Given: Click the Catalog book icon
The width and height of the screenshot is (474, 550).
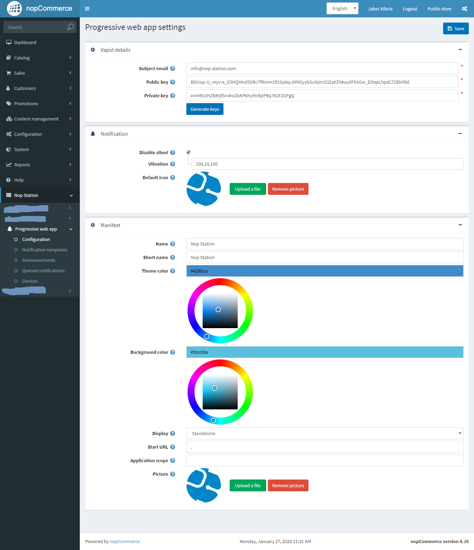Looking at the screenshot, I should click(9, 58).
